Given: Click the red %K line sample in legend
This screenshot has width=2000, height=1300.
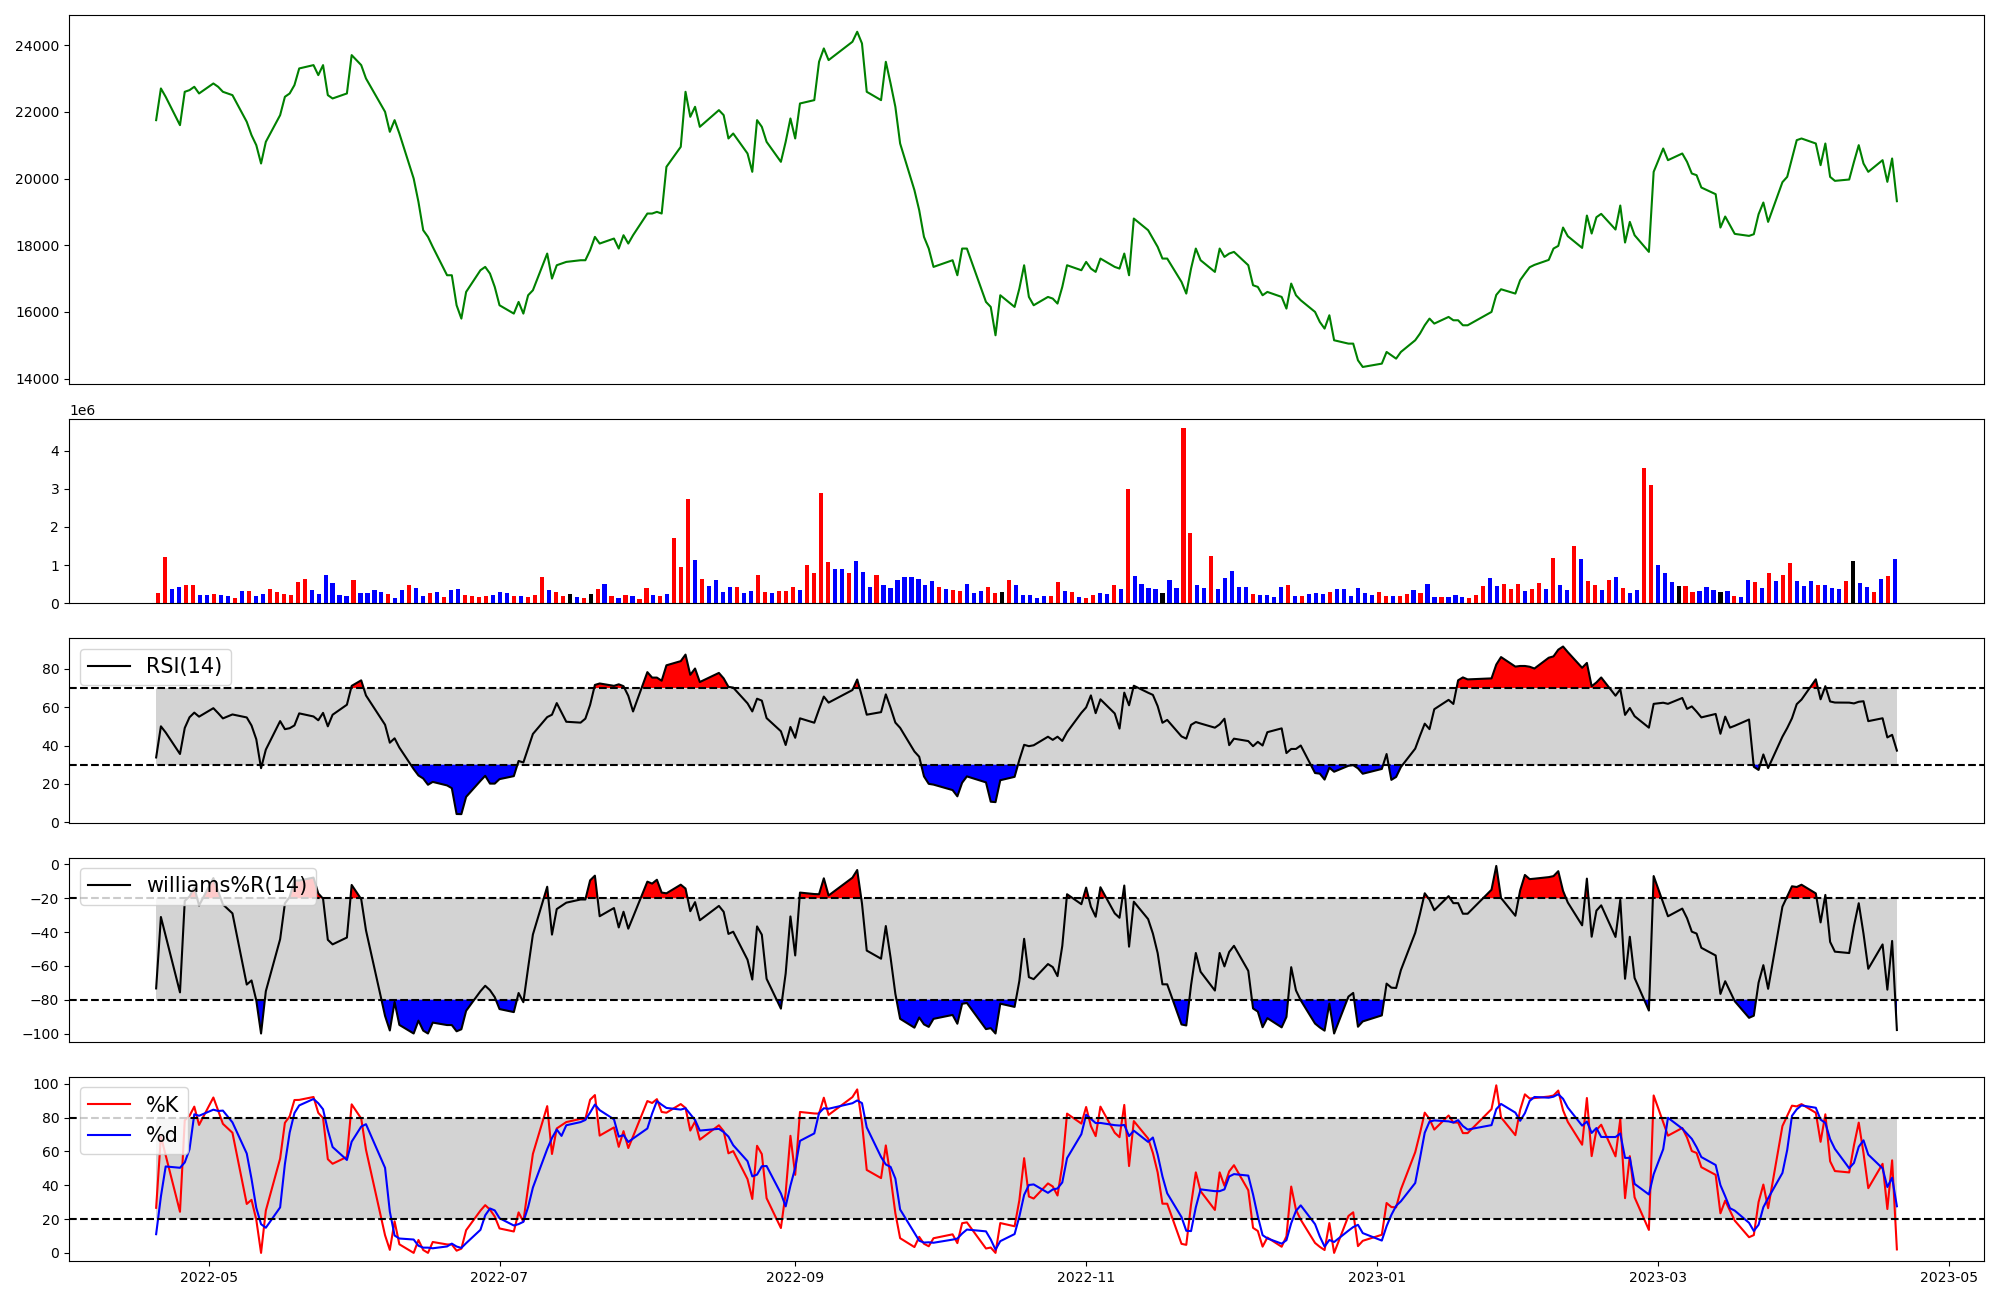Looking at the screenshot, I should [x=110, y=1104].
